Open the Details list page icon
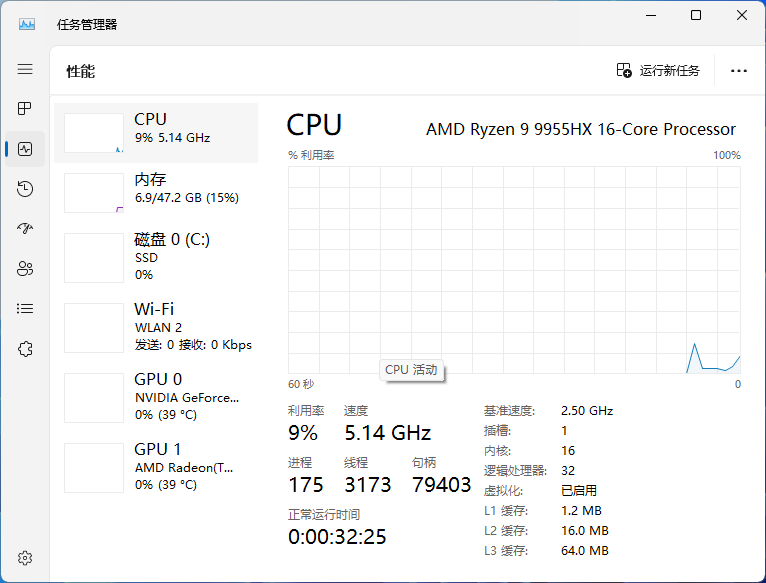The image size is (766, 583). (25, 308)
